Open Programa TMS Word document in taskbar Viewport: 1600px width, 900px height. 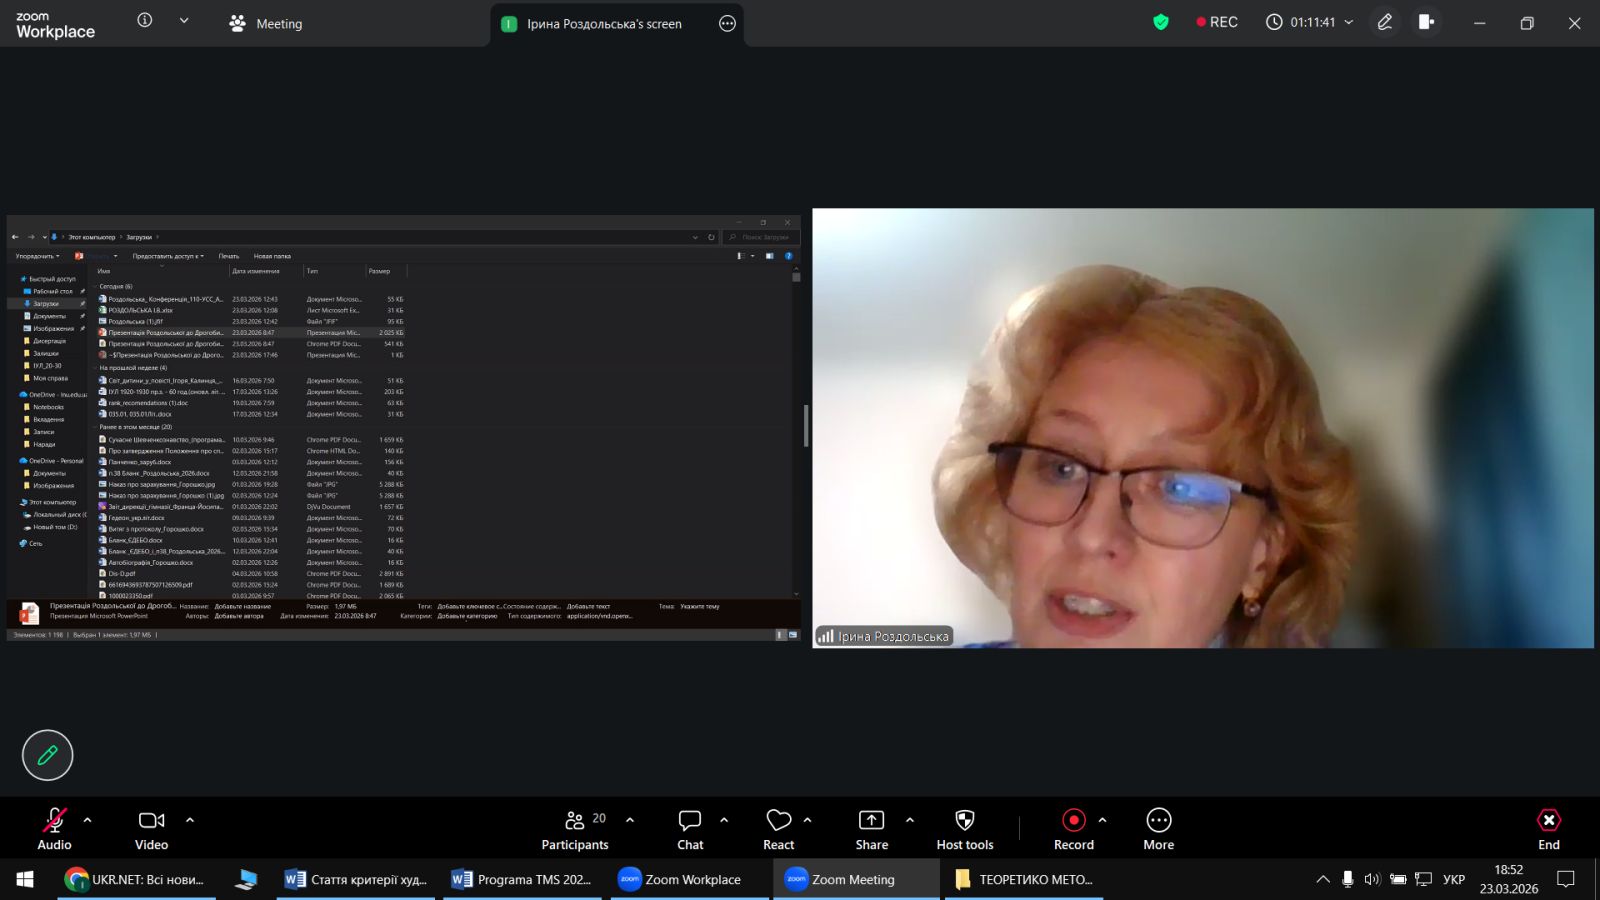pos(522,880)
